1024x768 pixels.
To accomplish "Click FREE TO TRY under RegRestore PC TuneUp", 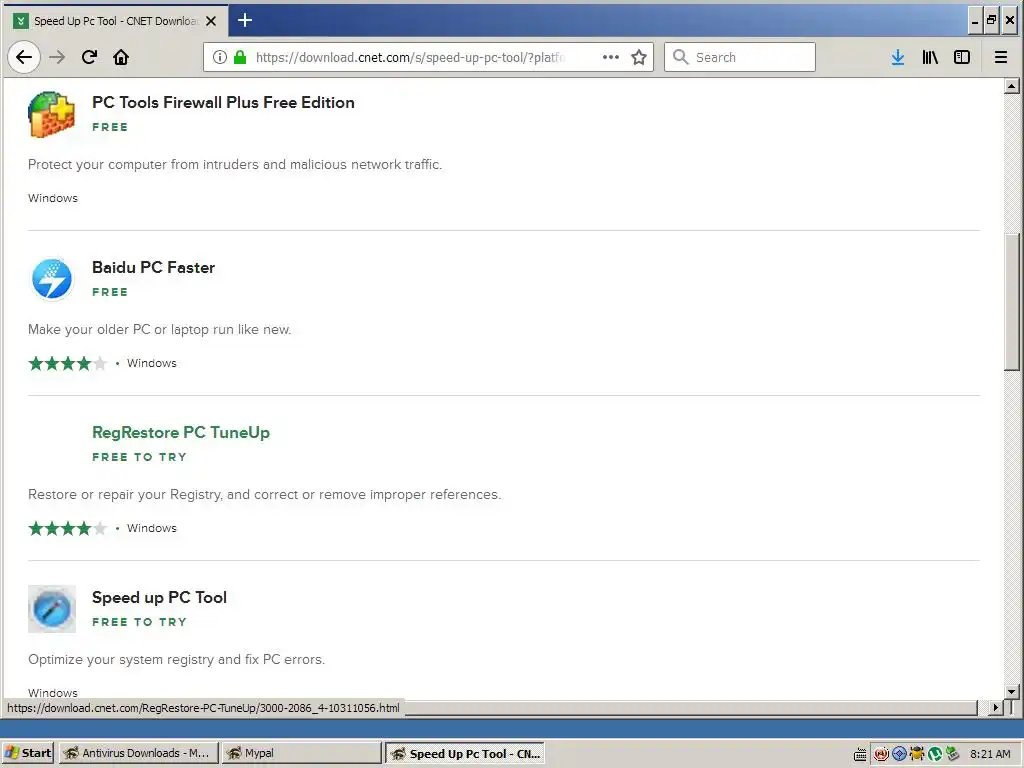I will click(140, 457).
